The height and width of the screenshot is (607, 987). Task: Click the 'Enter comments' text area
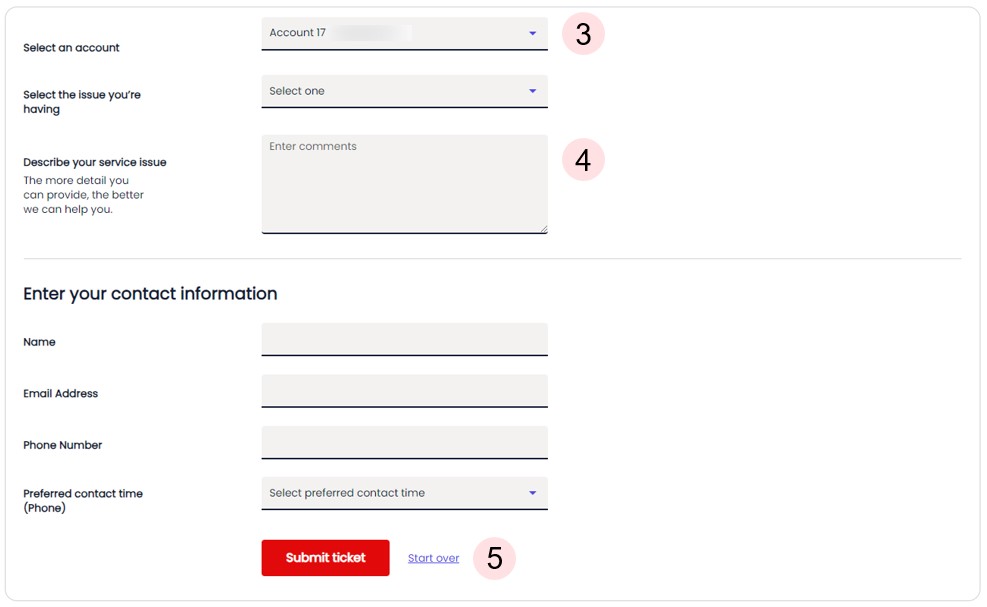click(404, 183)
